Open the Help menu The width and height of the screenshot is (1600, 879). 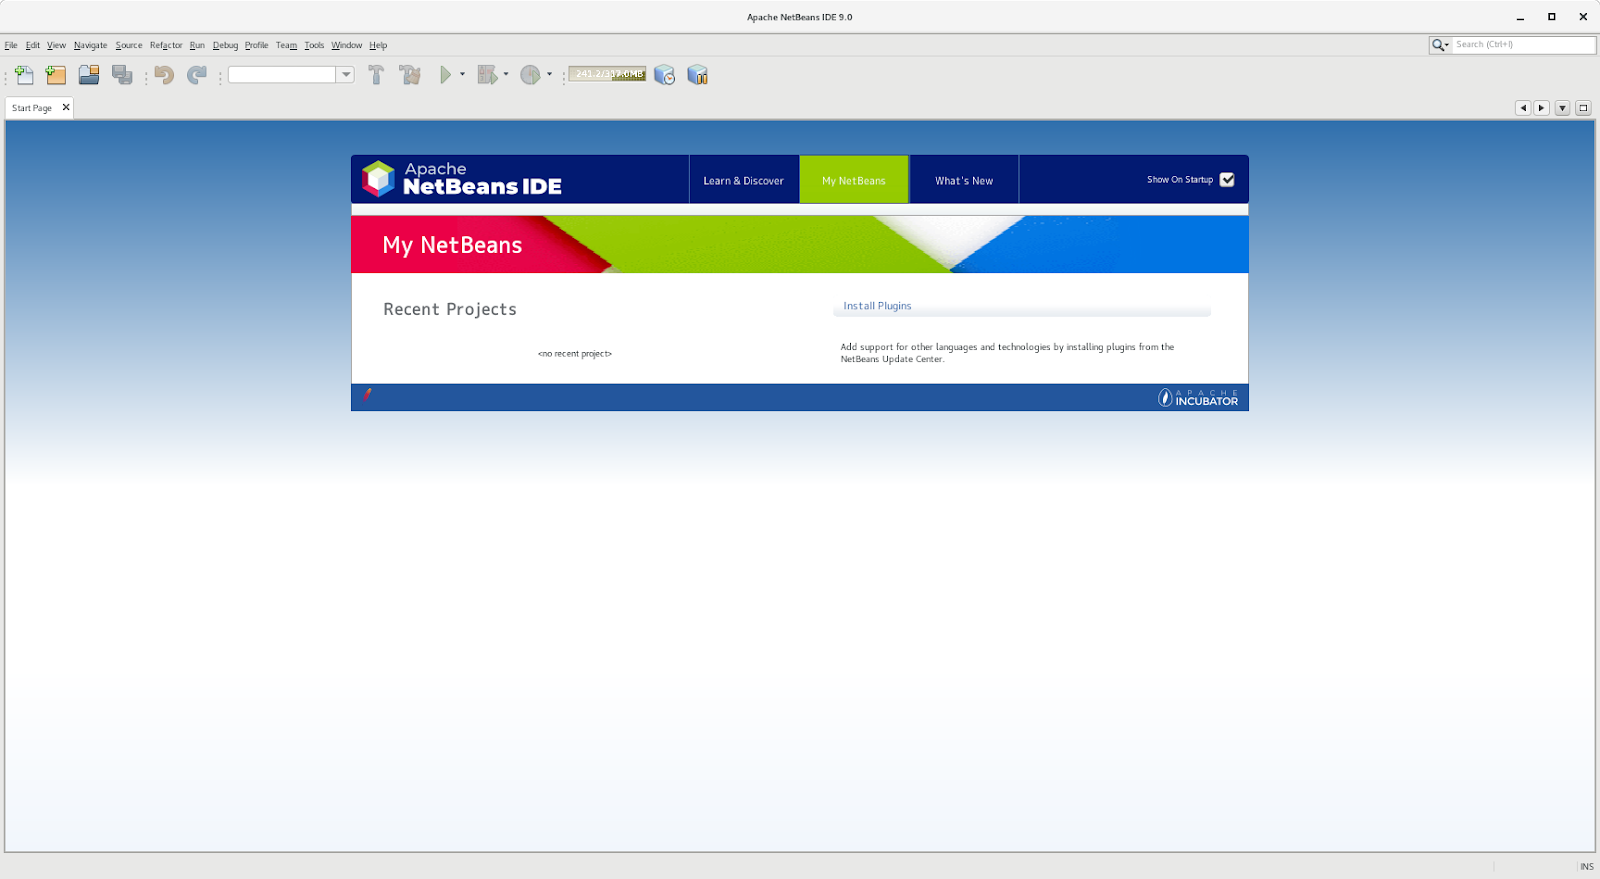pos(378,45)
